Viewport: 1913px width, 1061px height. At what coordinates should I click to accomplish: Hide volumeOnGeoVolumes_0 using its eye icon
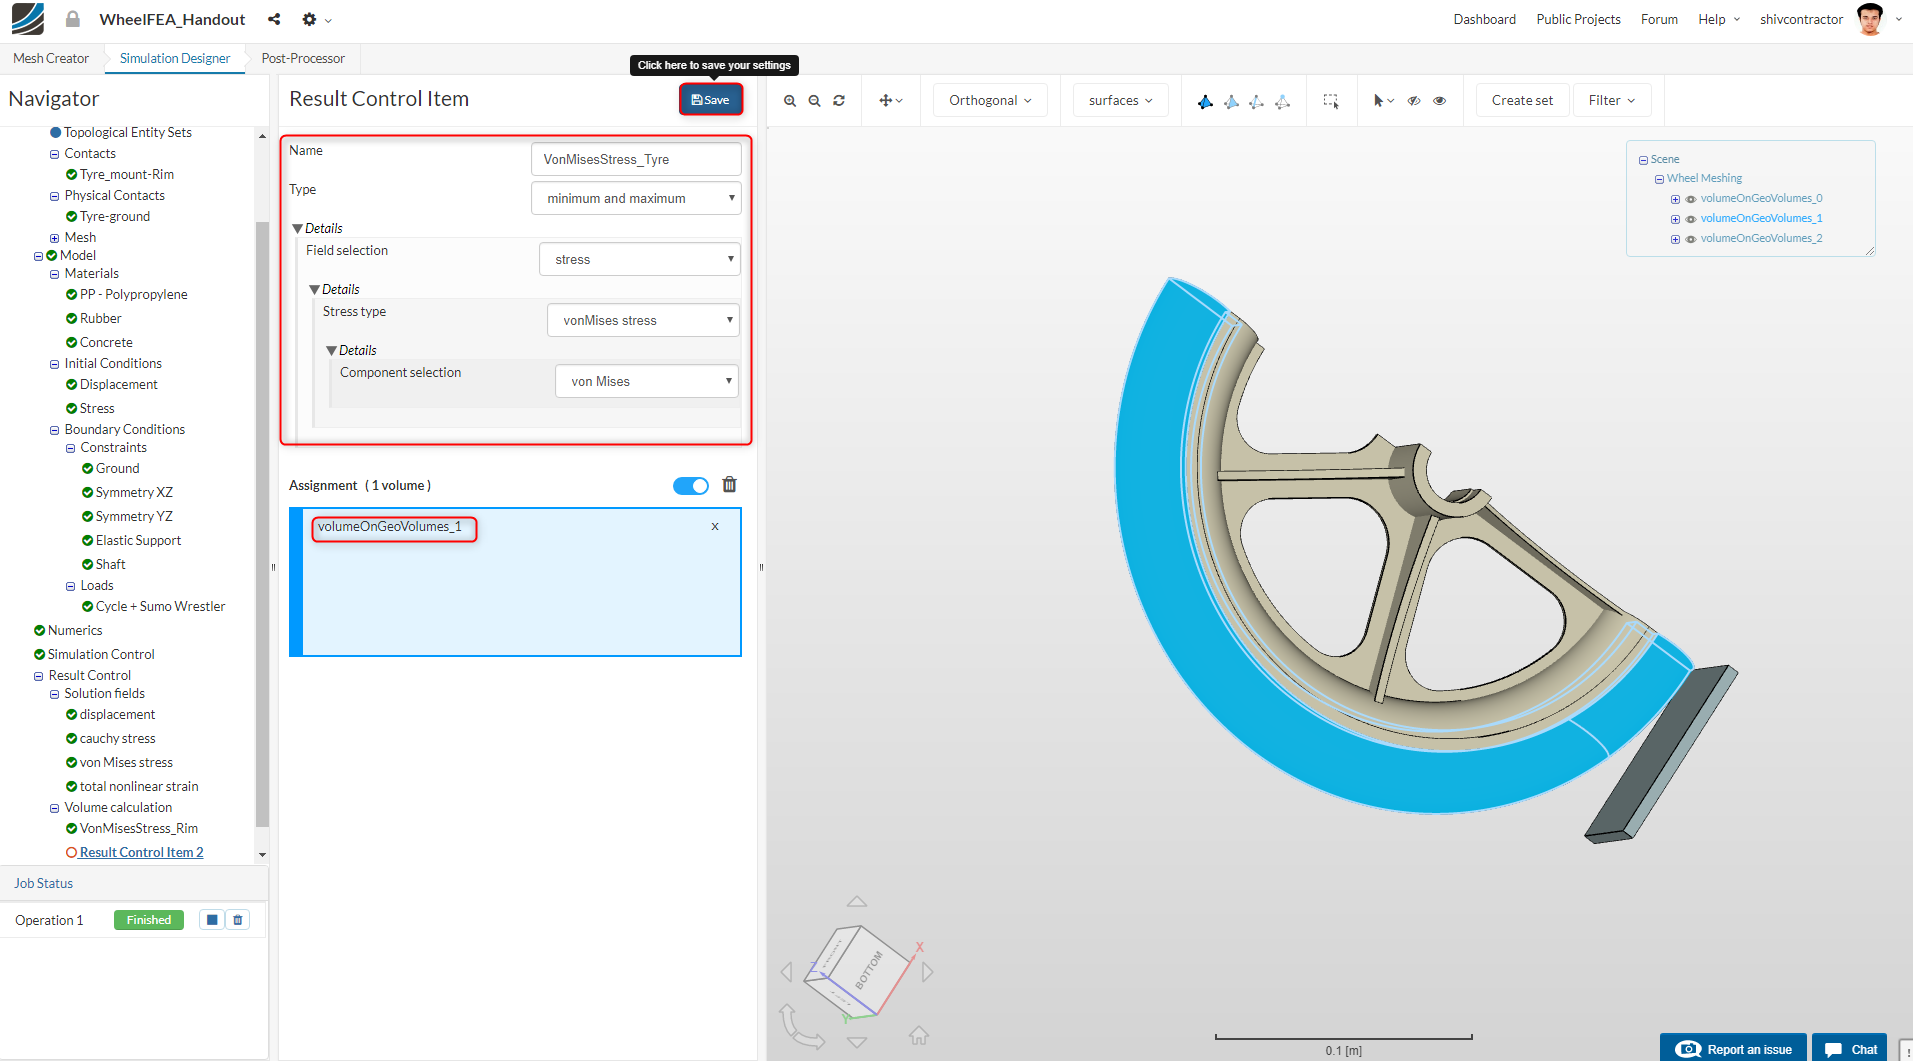coord(1690,199)
